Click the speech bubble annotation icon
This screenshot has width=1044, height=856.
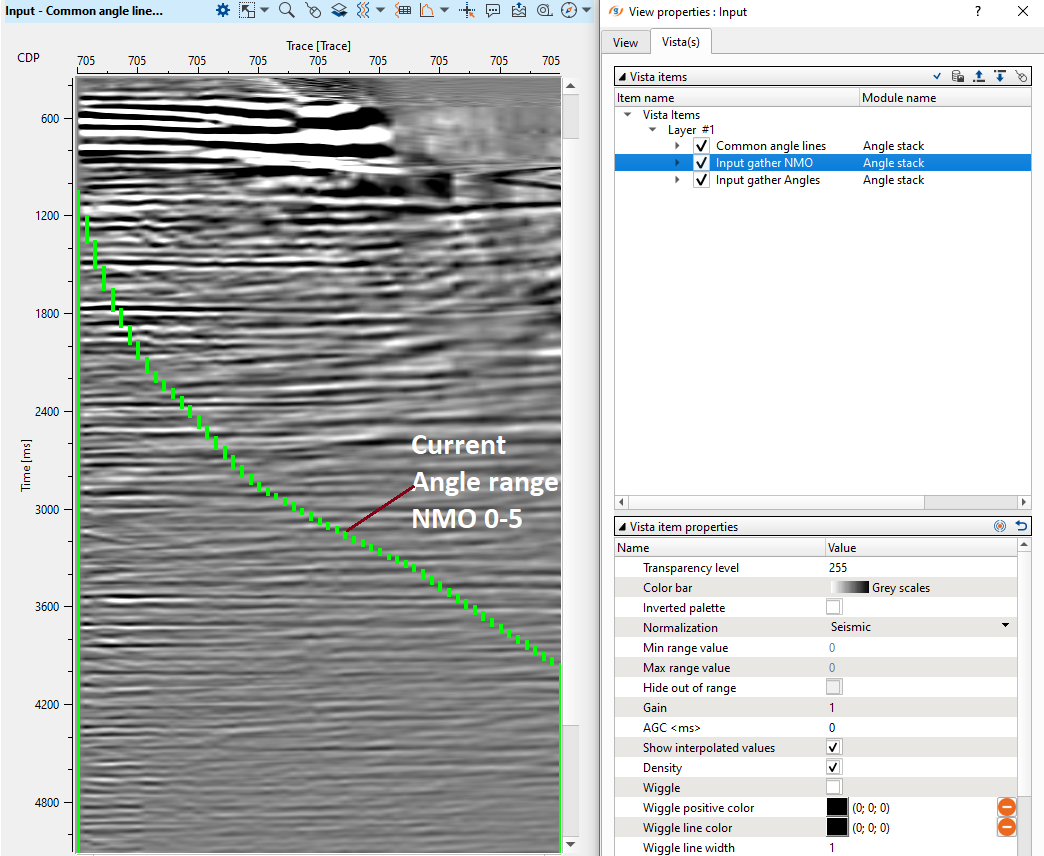tap(493, 10)
